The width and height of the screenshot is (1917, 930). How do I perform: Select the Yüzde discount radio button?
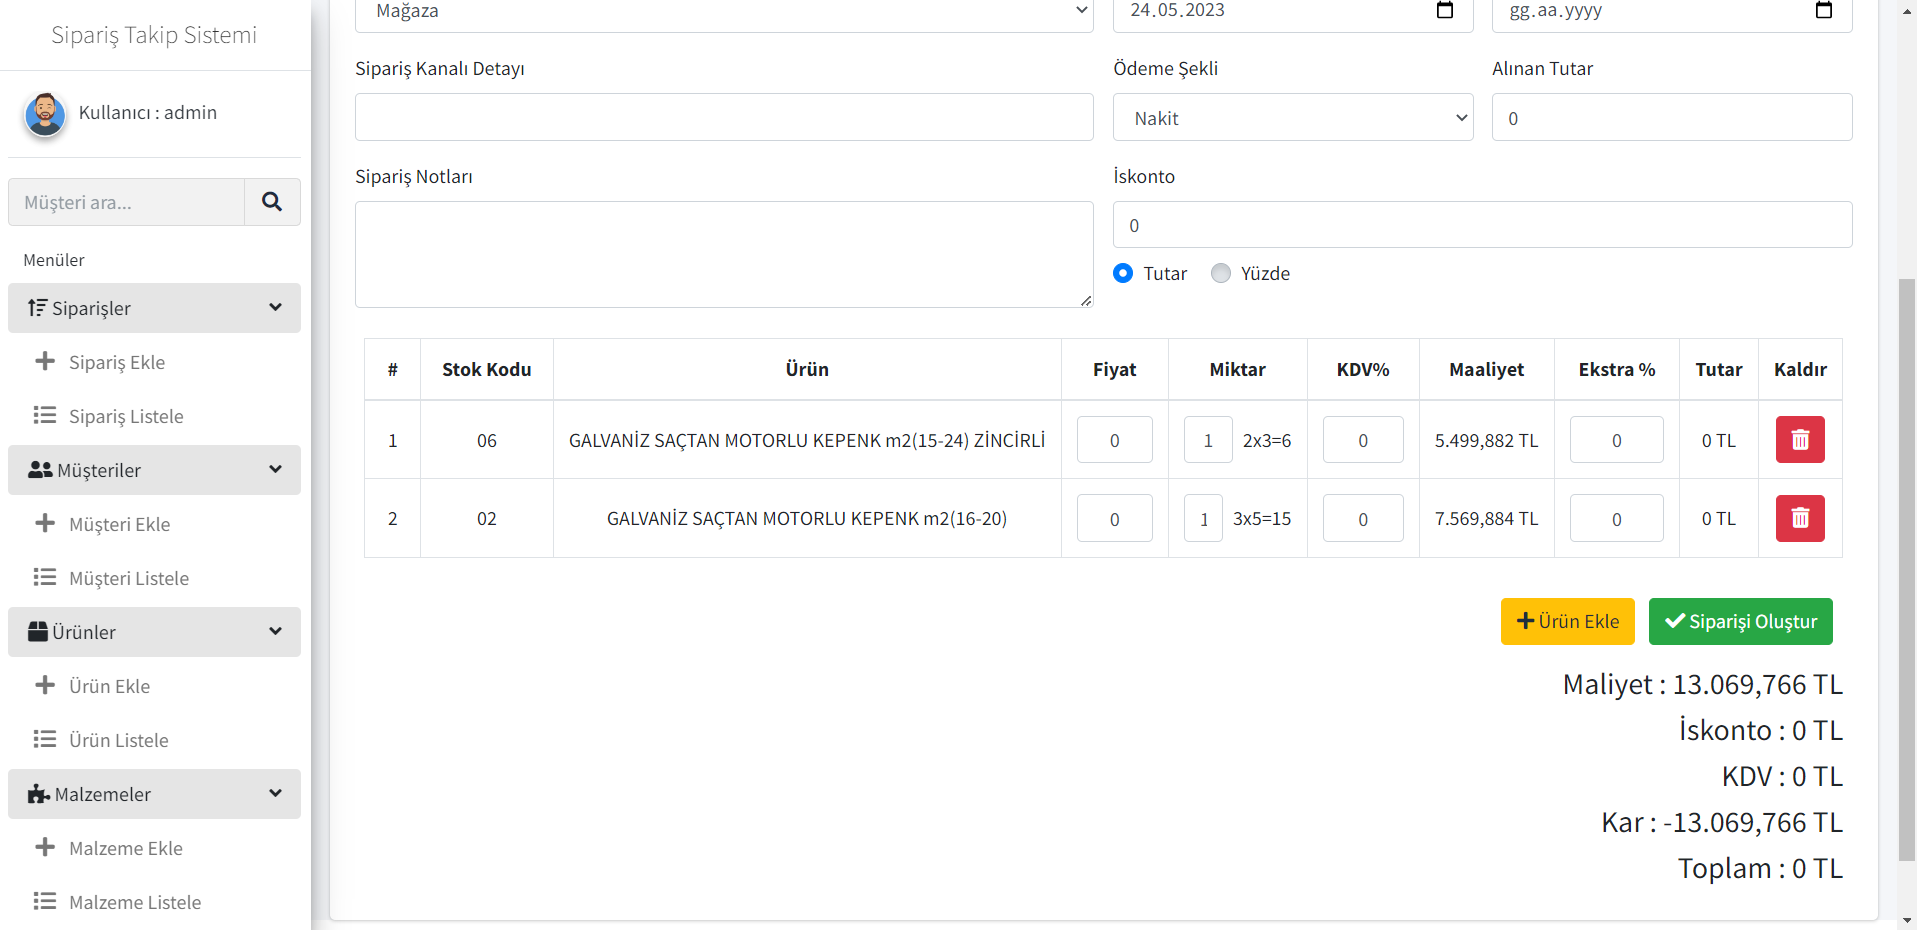point(1220,273)
